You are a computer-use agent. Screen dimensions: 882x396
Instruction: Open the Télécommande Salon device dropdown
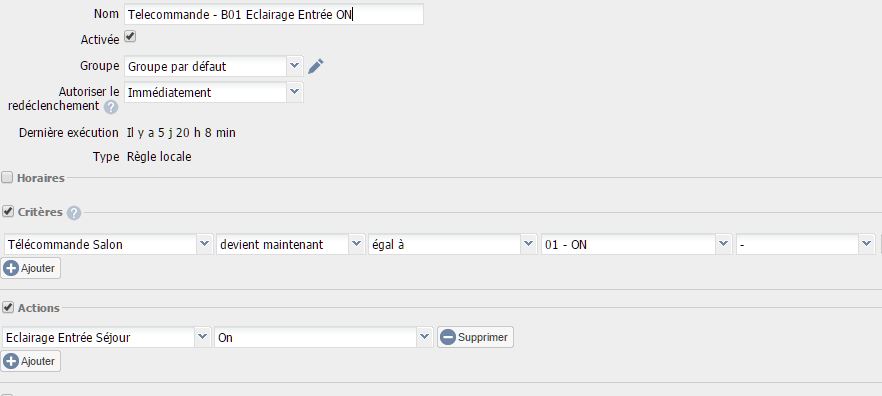[108, 245]
